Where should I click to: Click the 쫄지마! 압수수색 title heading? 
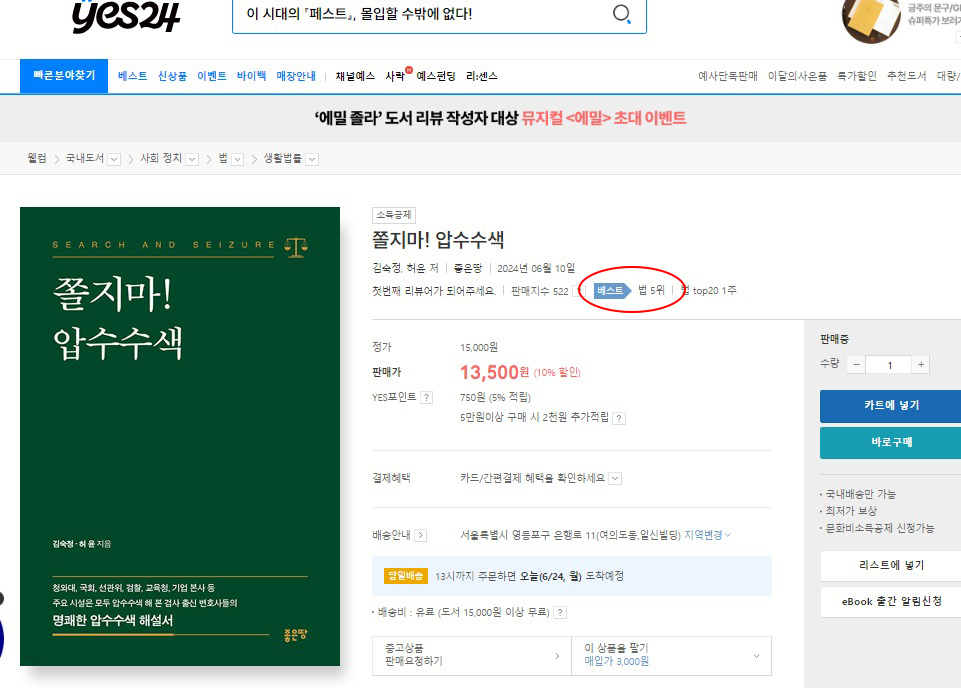438,240
